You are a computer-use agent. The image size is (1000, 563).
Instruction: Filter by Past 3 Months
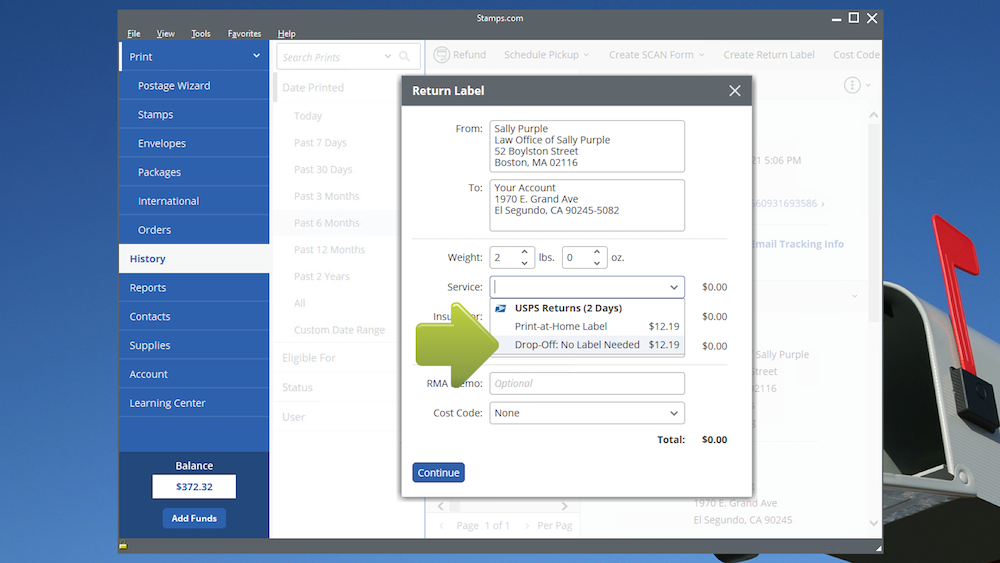(327, 196)
